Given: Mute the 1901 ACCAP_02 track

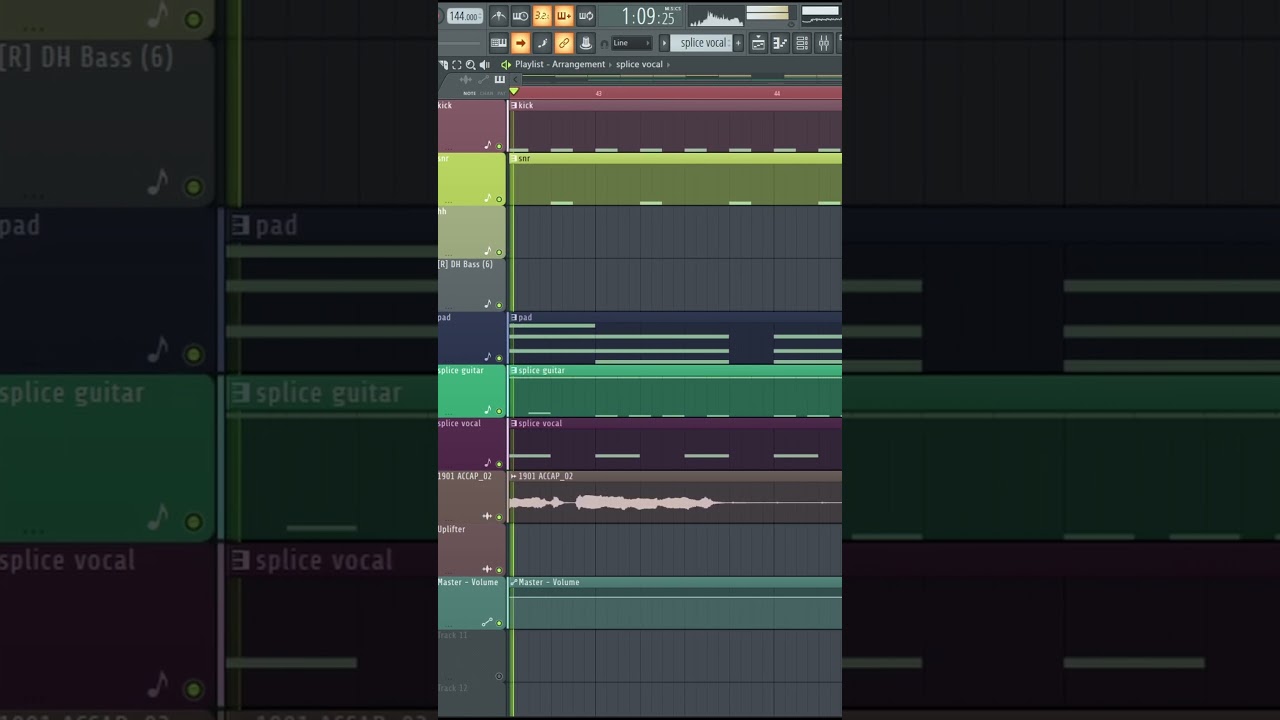Looking at the screenshot, I should pyautogui.click(x=499, y=517).
